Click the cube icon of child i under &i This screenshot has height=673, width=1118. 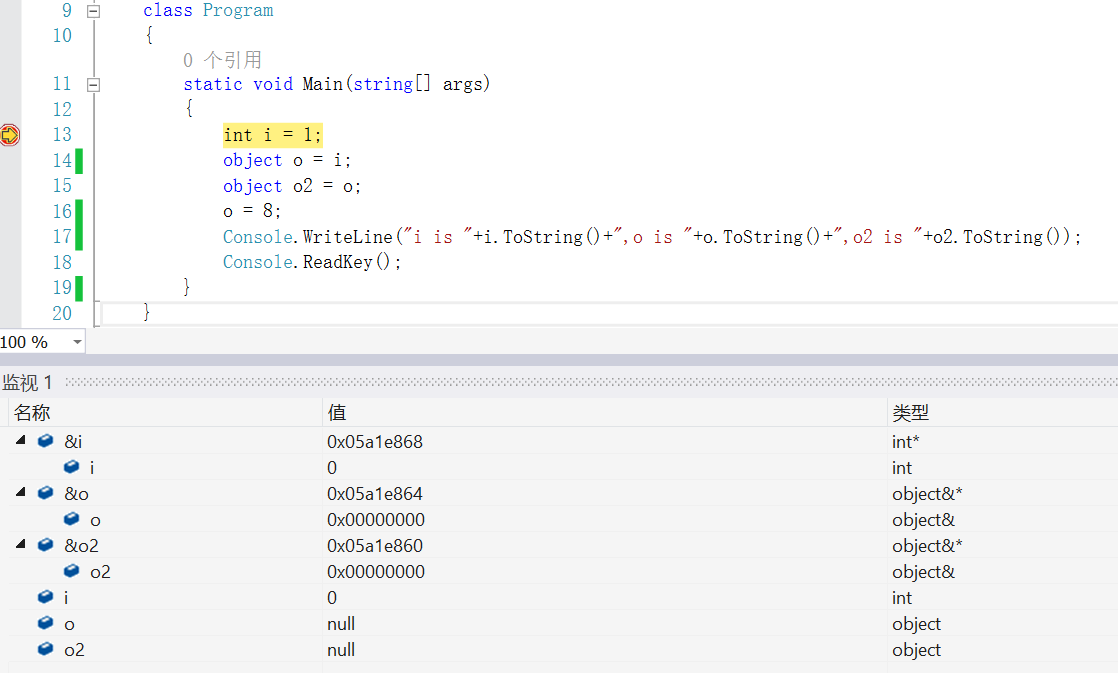71,467
